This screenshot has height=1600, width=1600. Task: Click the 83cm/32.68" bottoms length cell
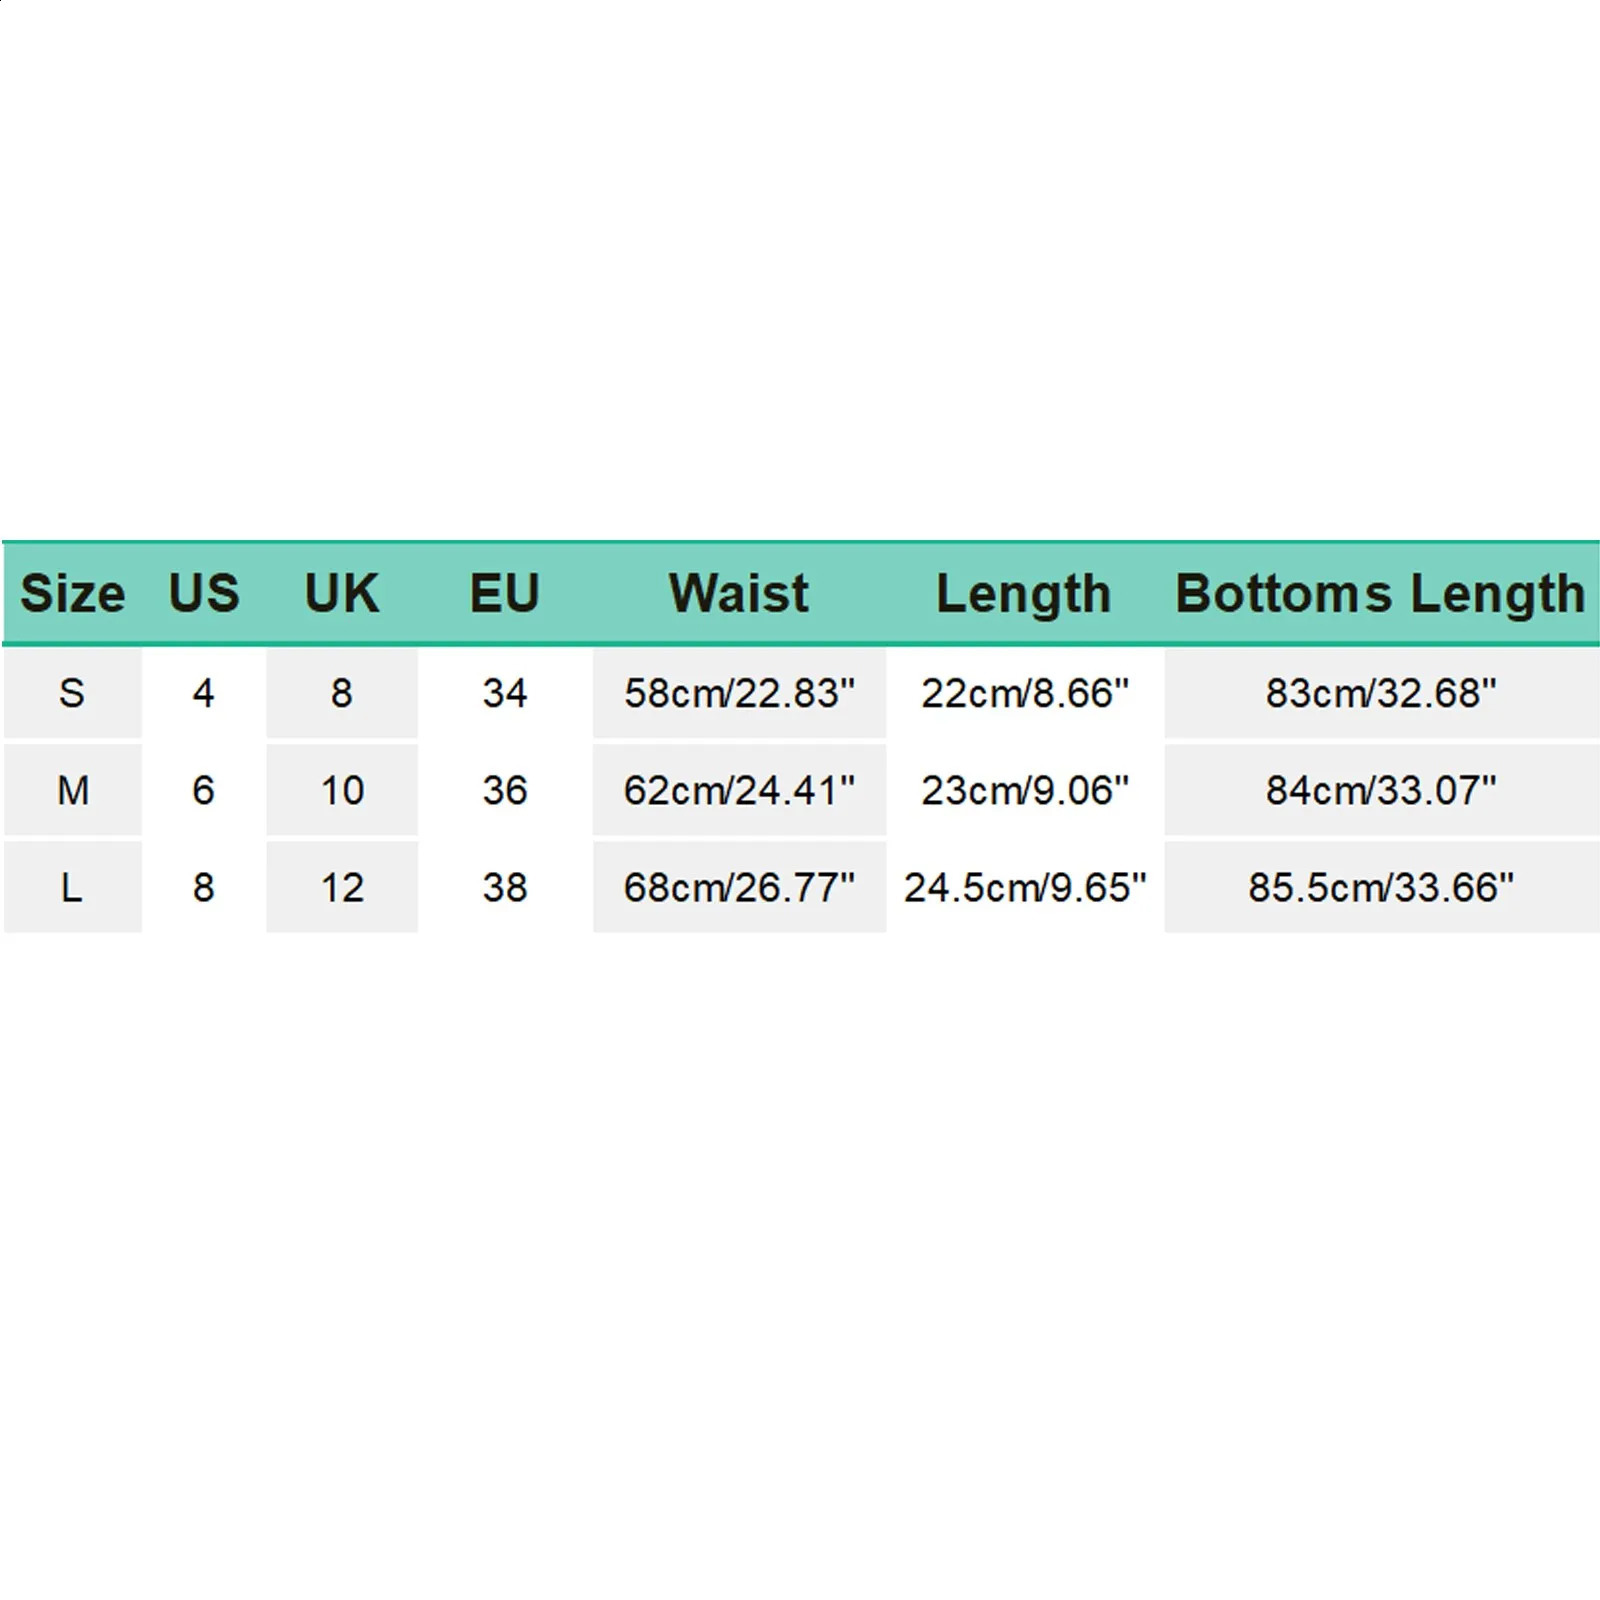[1380, 693]
